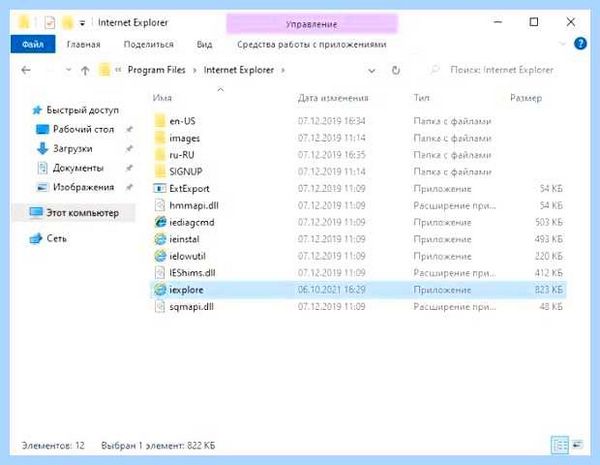
Task: Open recent locations dropdown next to navigation arrows
Action: pos(68,70)
